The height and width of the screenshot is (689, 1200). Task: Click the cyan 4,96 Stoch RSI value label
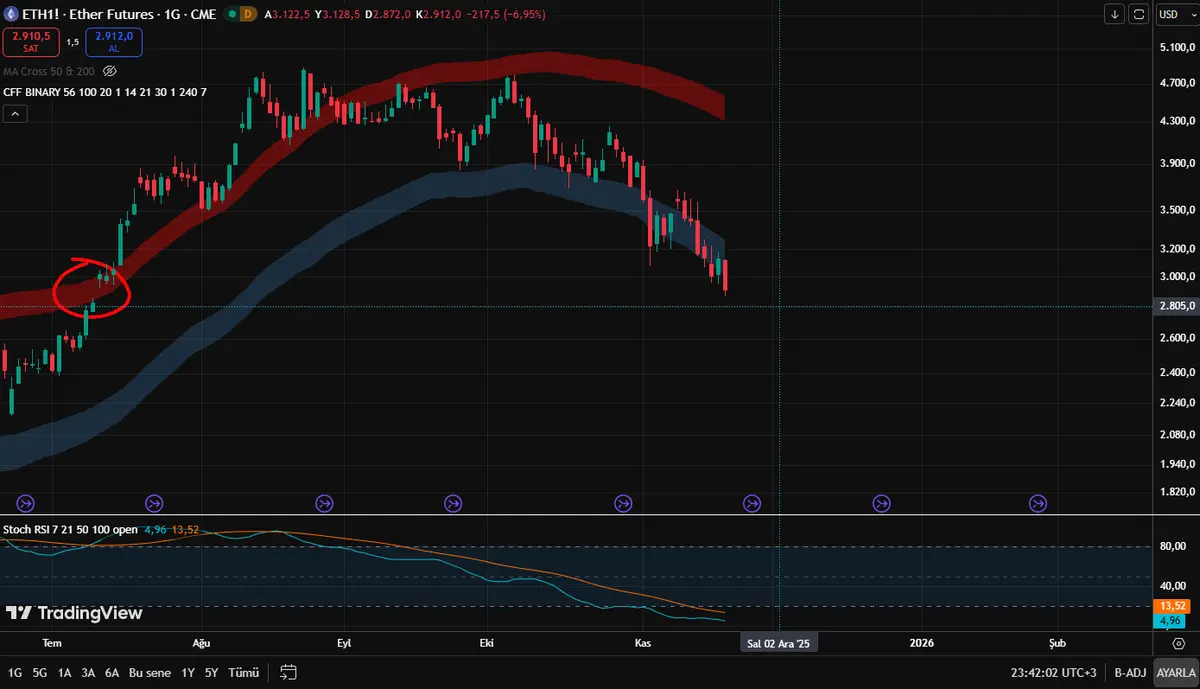[155, 529]
